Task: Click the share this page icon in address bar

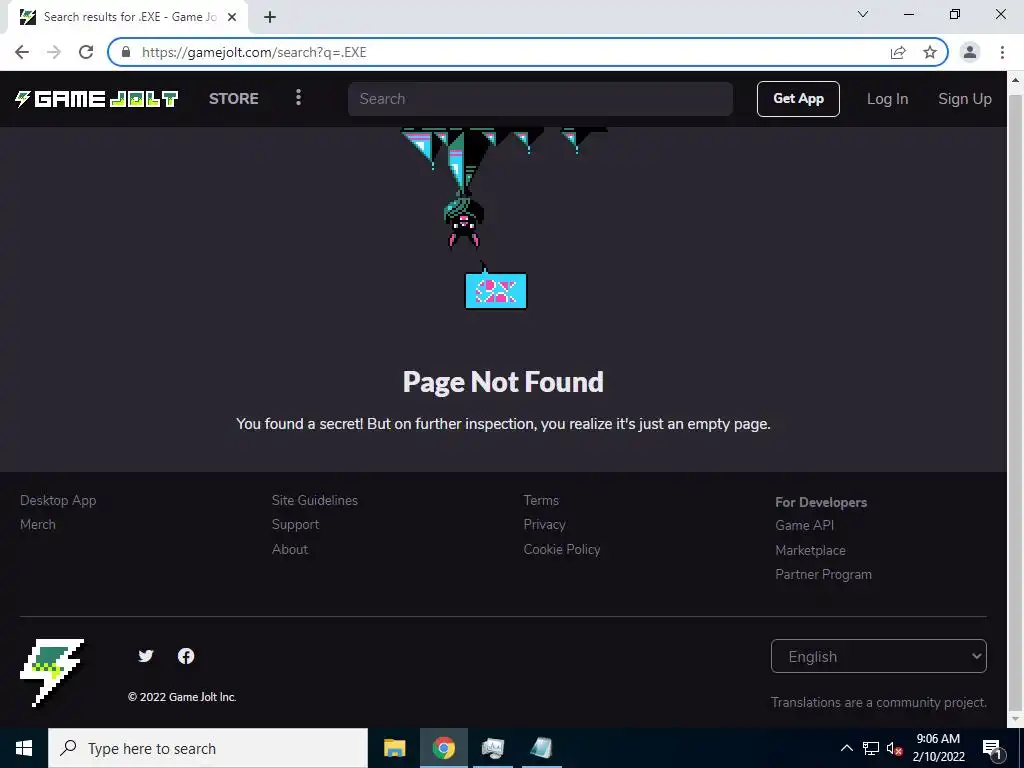Action: click(898, 52)
